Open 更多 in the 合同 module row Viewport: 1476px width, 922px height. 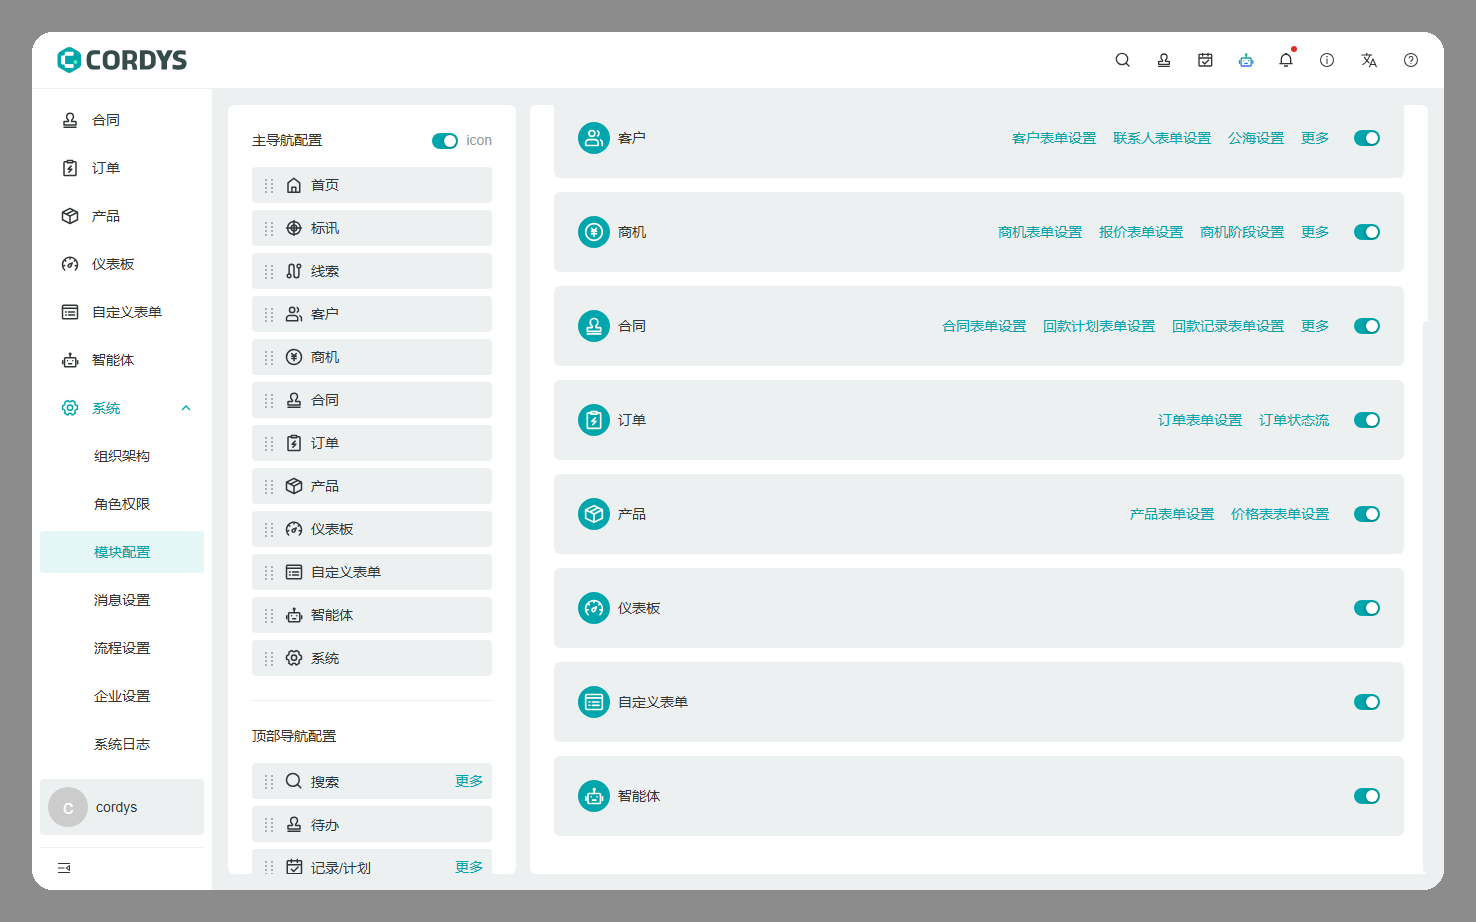1315,326
